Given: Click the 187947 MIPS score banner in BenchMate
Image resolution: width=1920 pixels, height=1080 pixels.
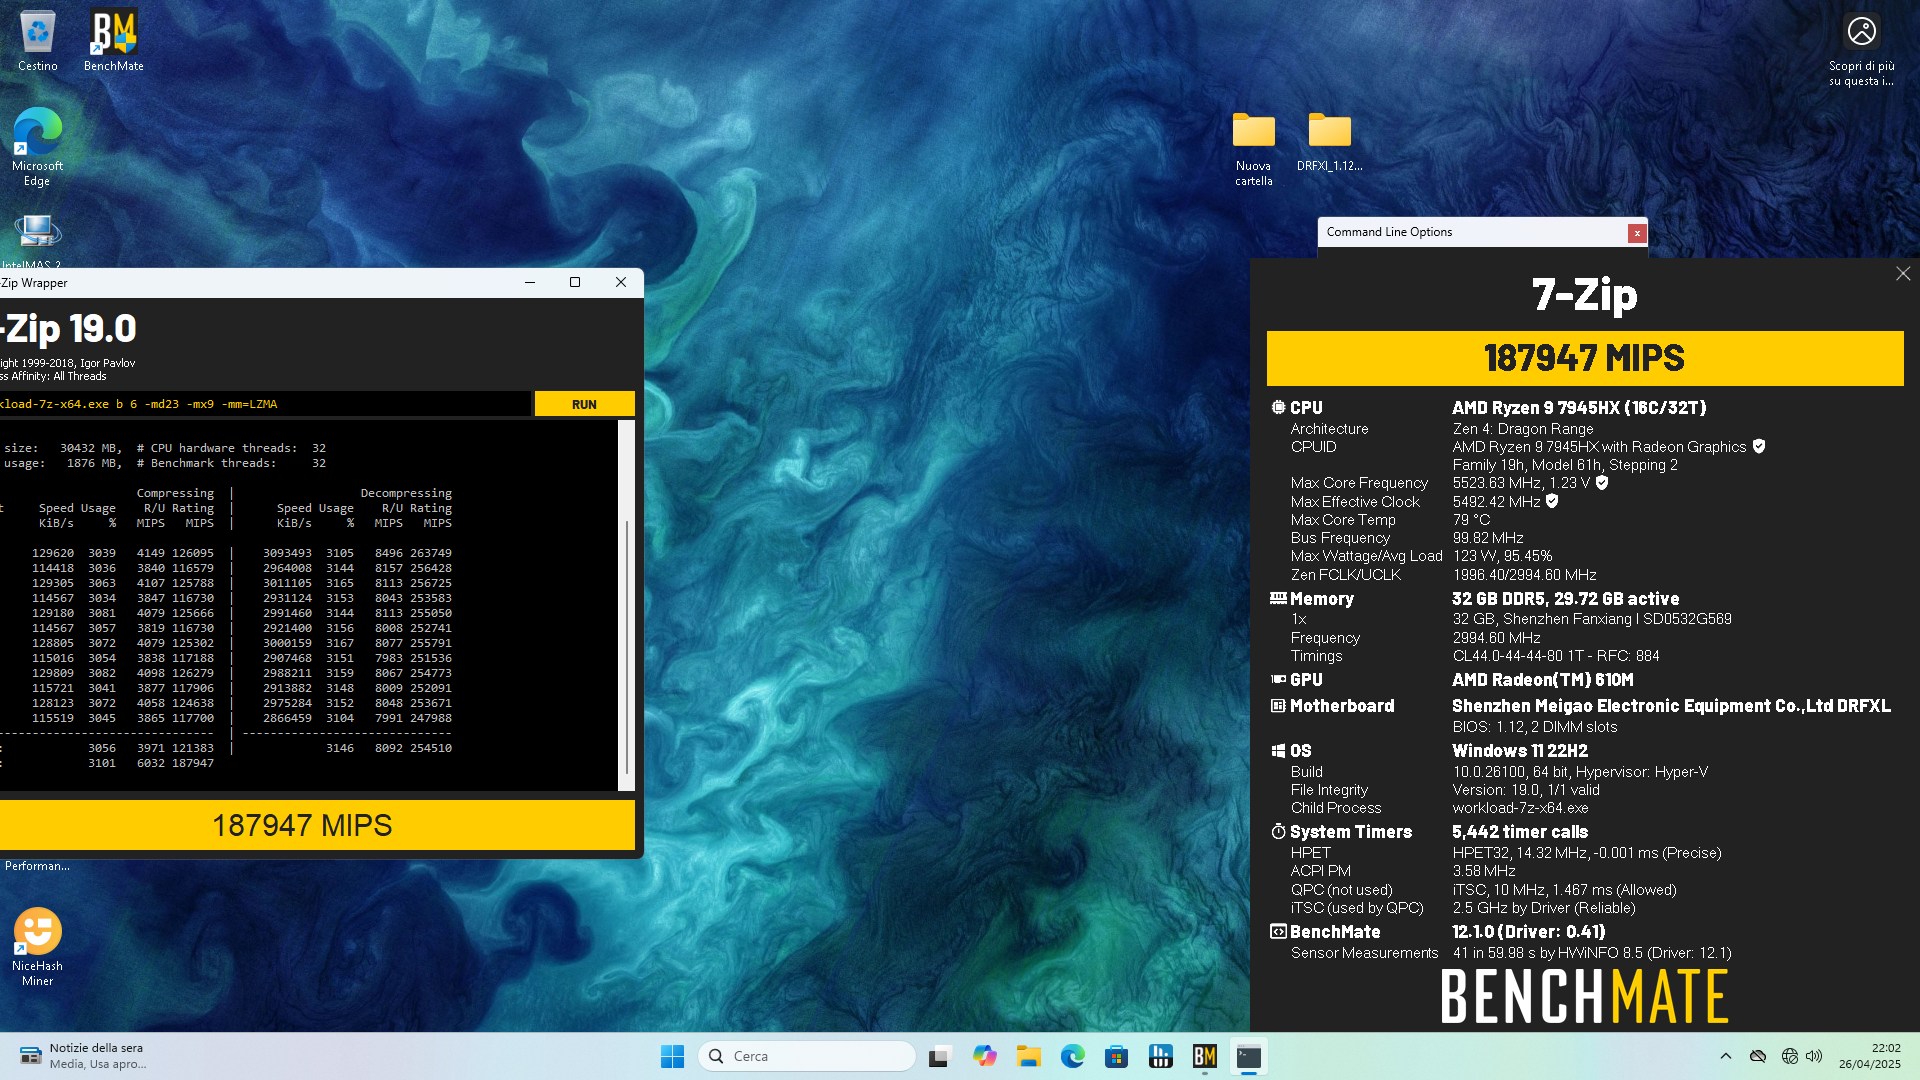Looking at the screenshot, I should pyautogui.click(x=1585, y=358).
